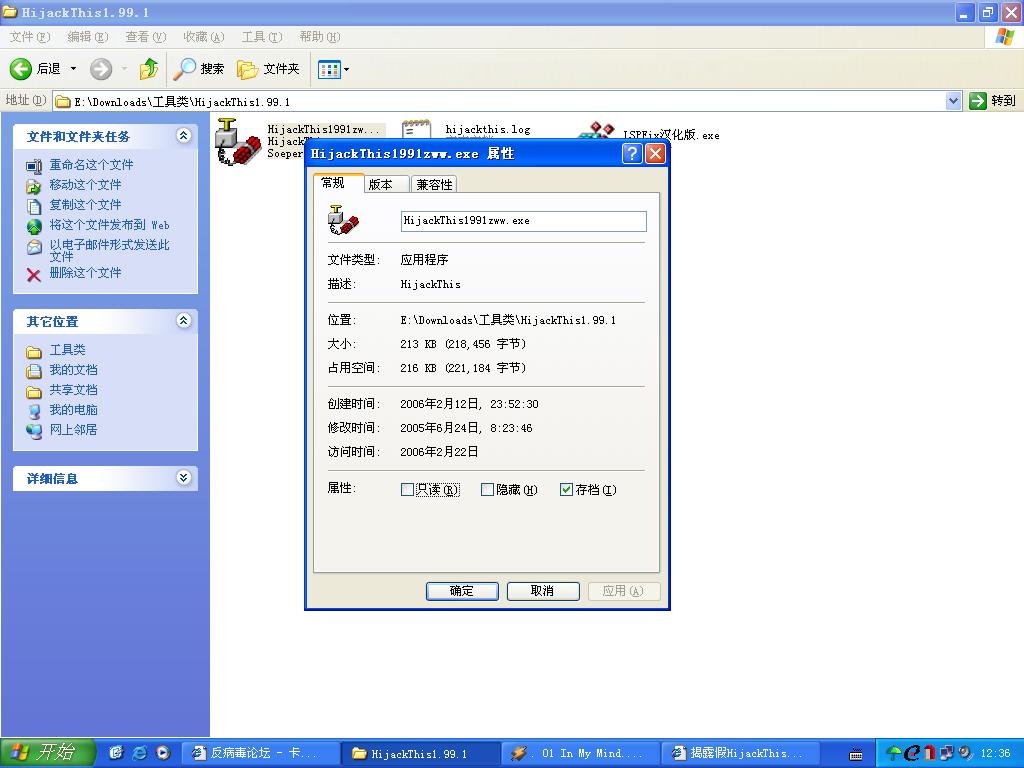The image size is (1024, 768).
Task: Switch to the 兼容性 tab
Action: [434, 185]
